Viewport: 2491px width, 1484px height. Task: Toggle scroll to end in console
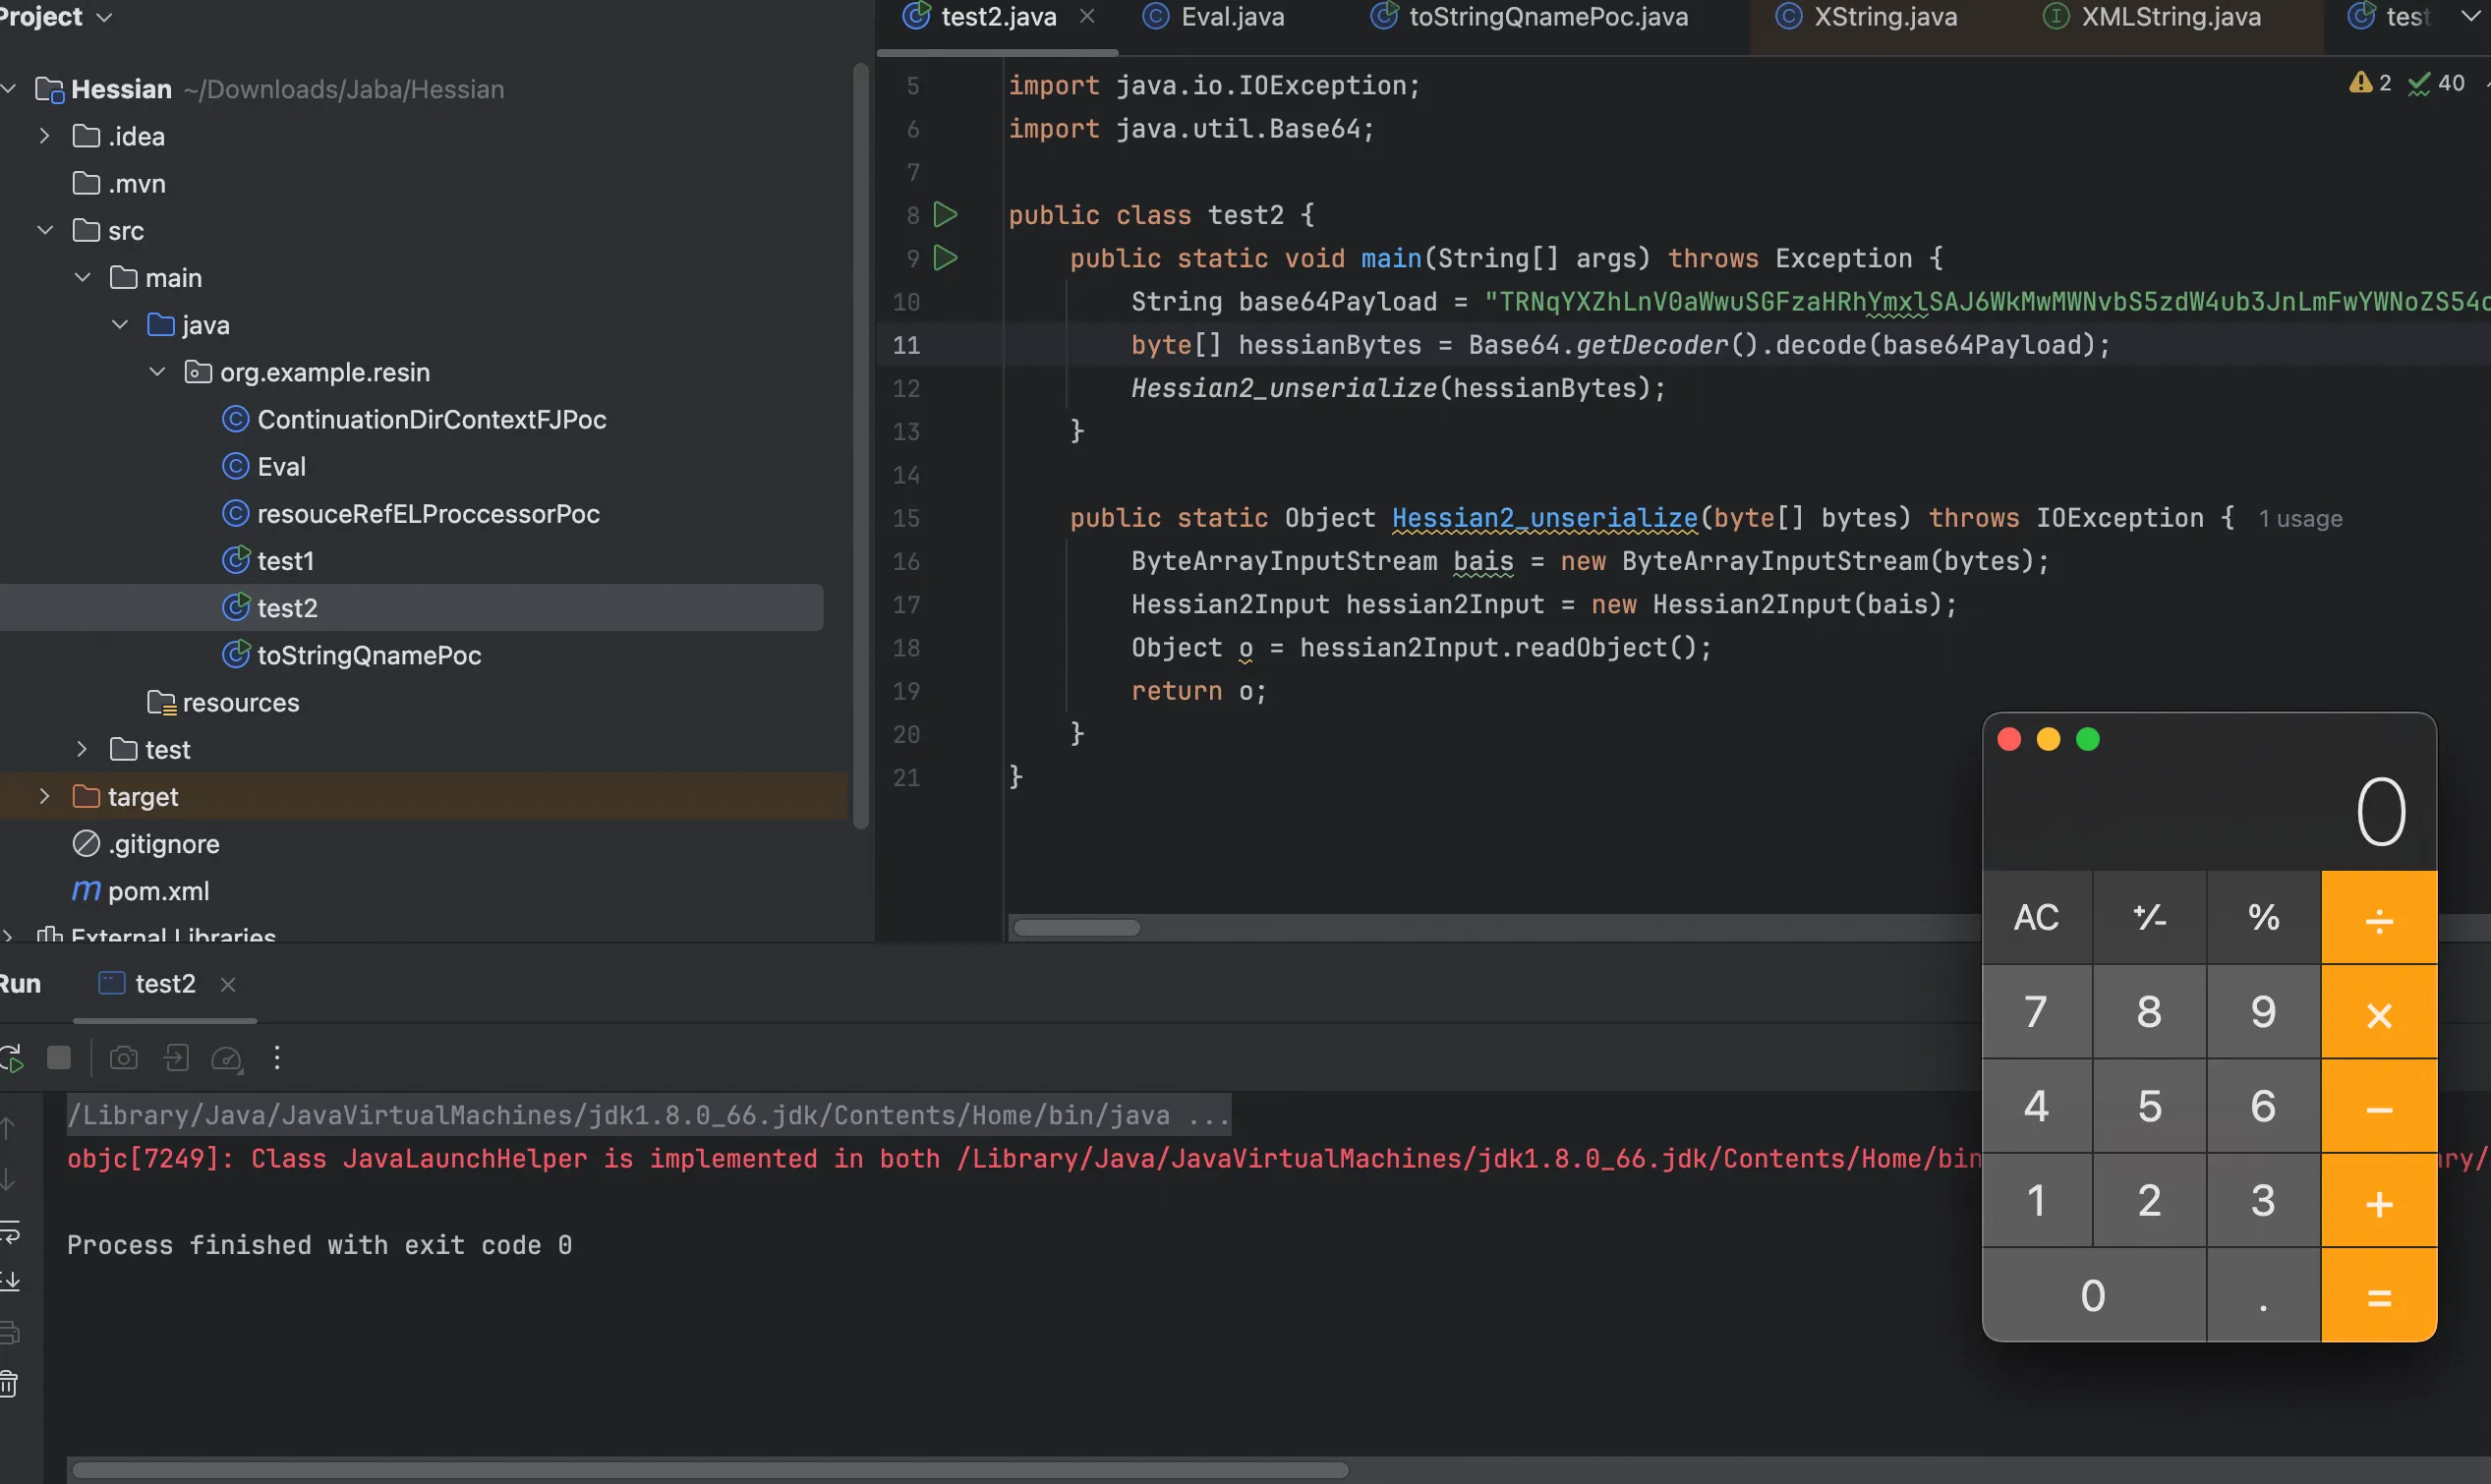(x=11, y=1280)
